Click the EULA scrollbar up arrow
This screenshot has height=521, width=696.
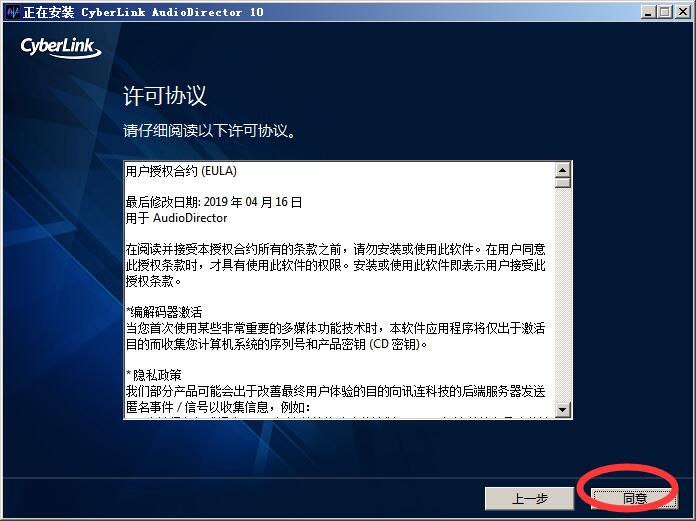(x=563, y=170)
